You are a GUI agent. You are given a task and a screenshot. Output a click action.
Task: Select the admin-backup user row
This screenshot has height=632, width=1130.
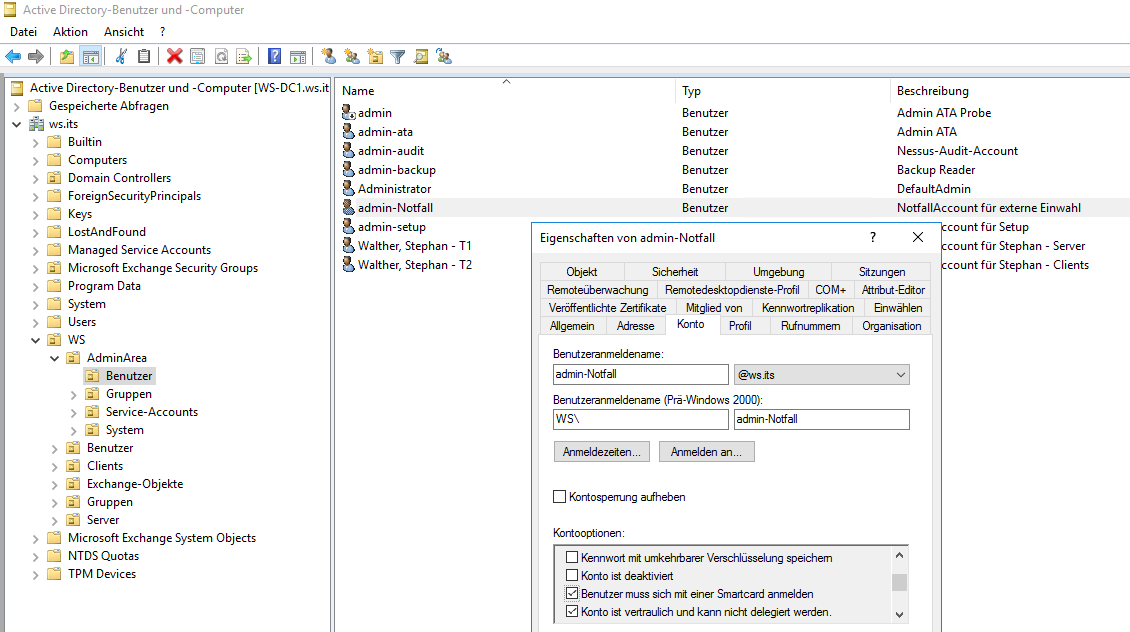pyautogui.click(x=733, y=169)
